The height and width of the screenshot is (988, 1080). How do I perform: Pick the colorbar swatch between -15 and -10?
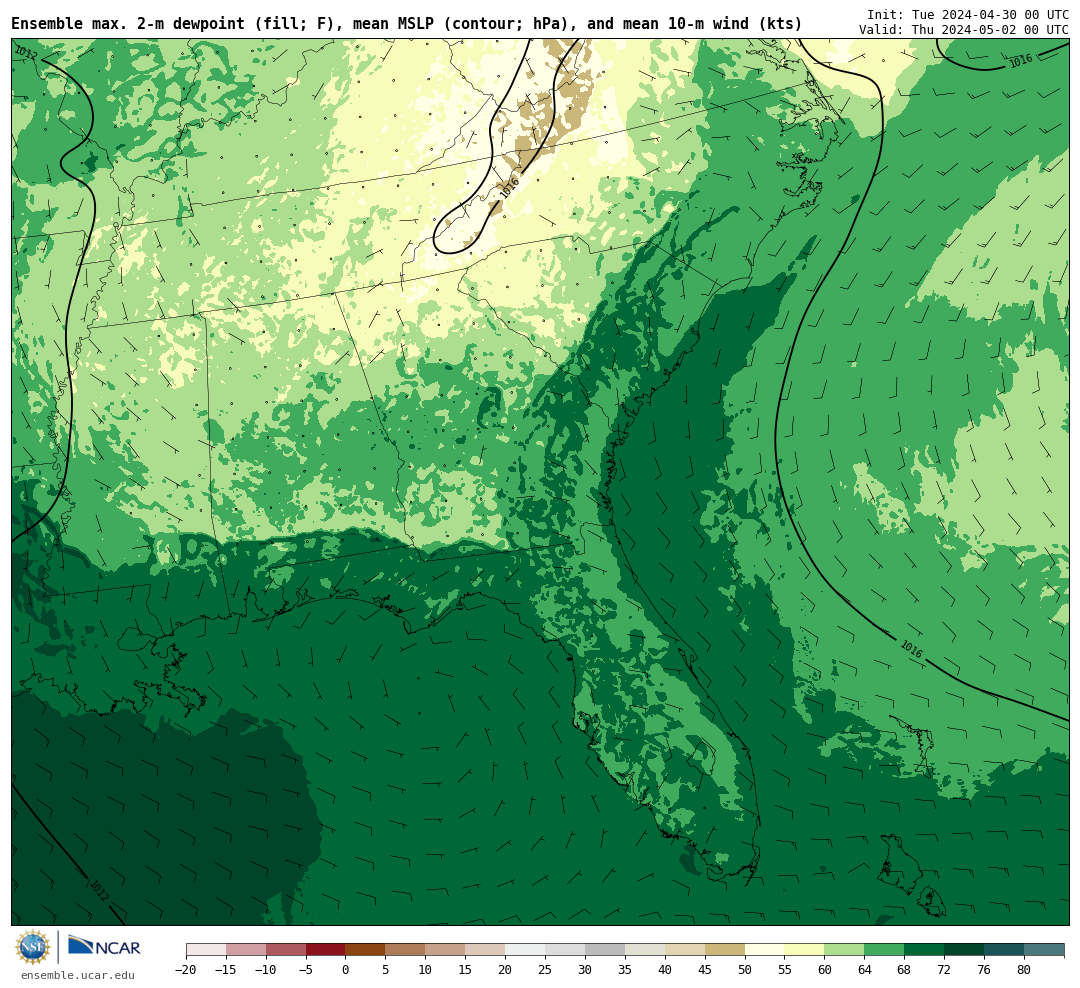pos(246,950)
